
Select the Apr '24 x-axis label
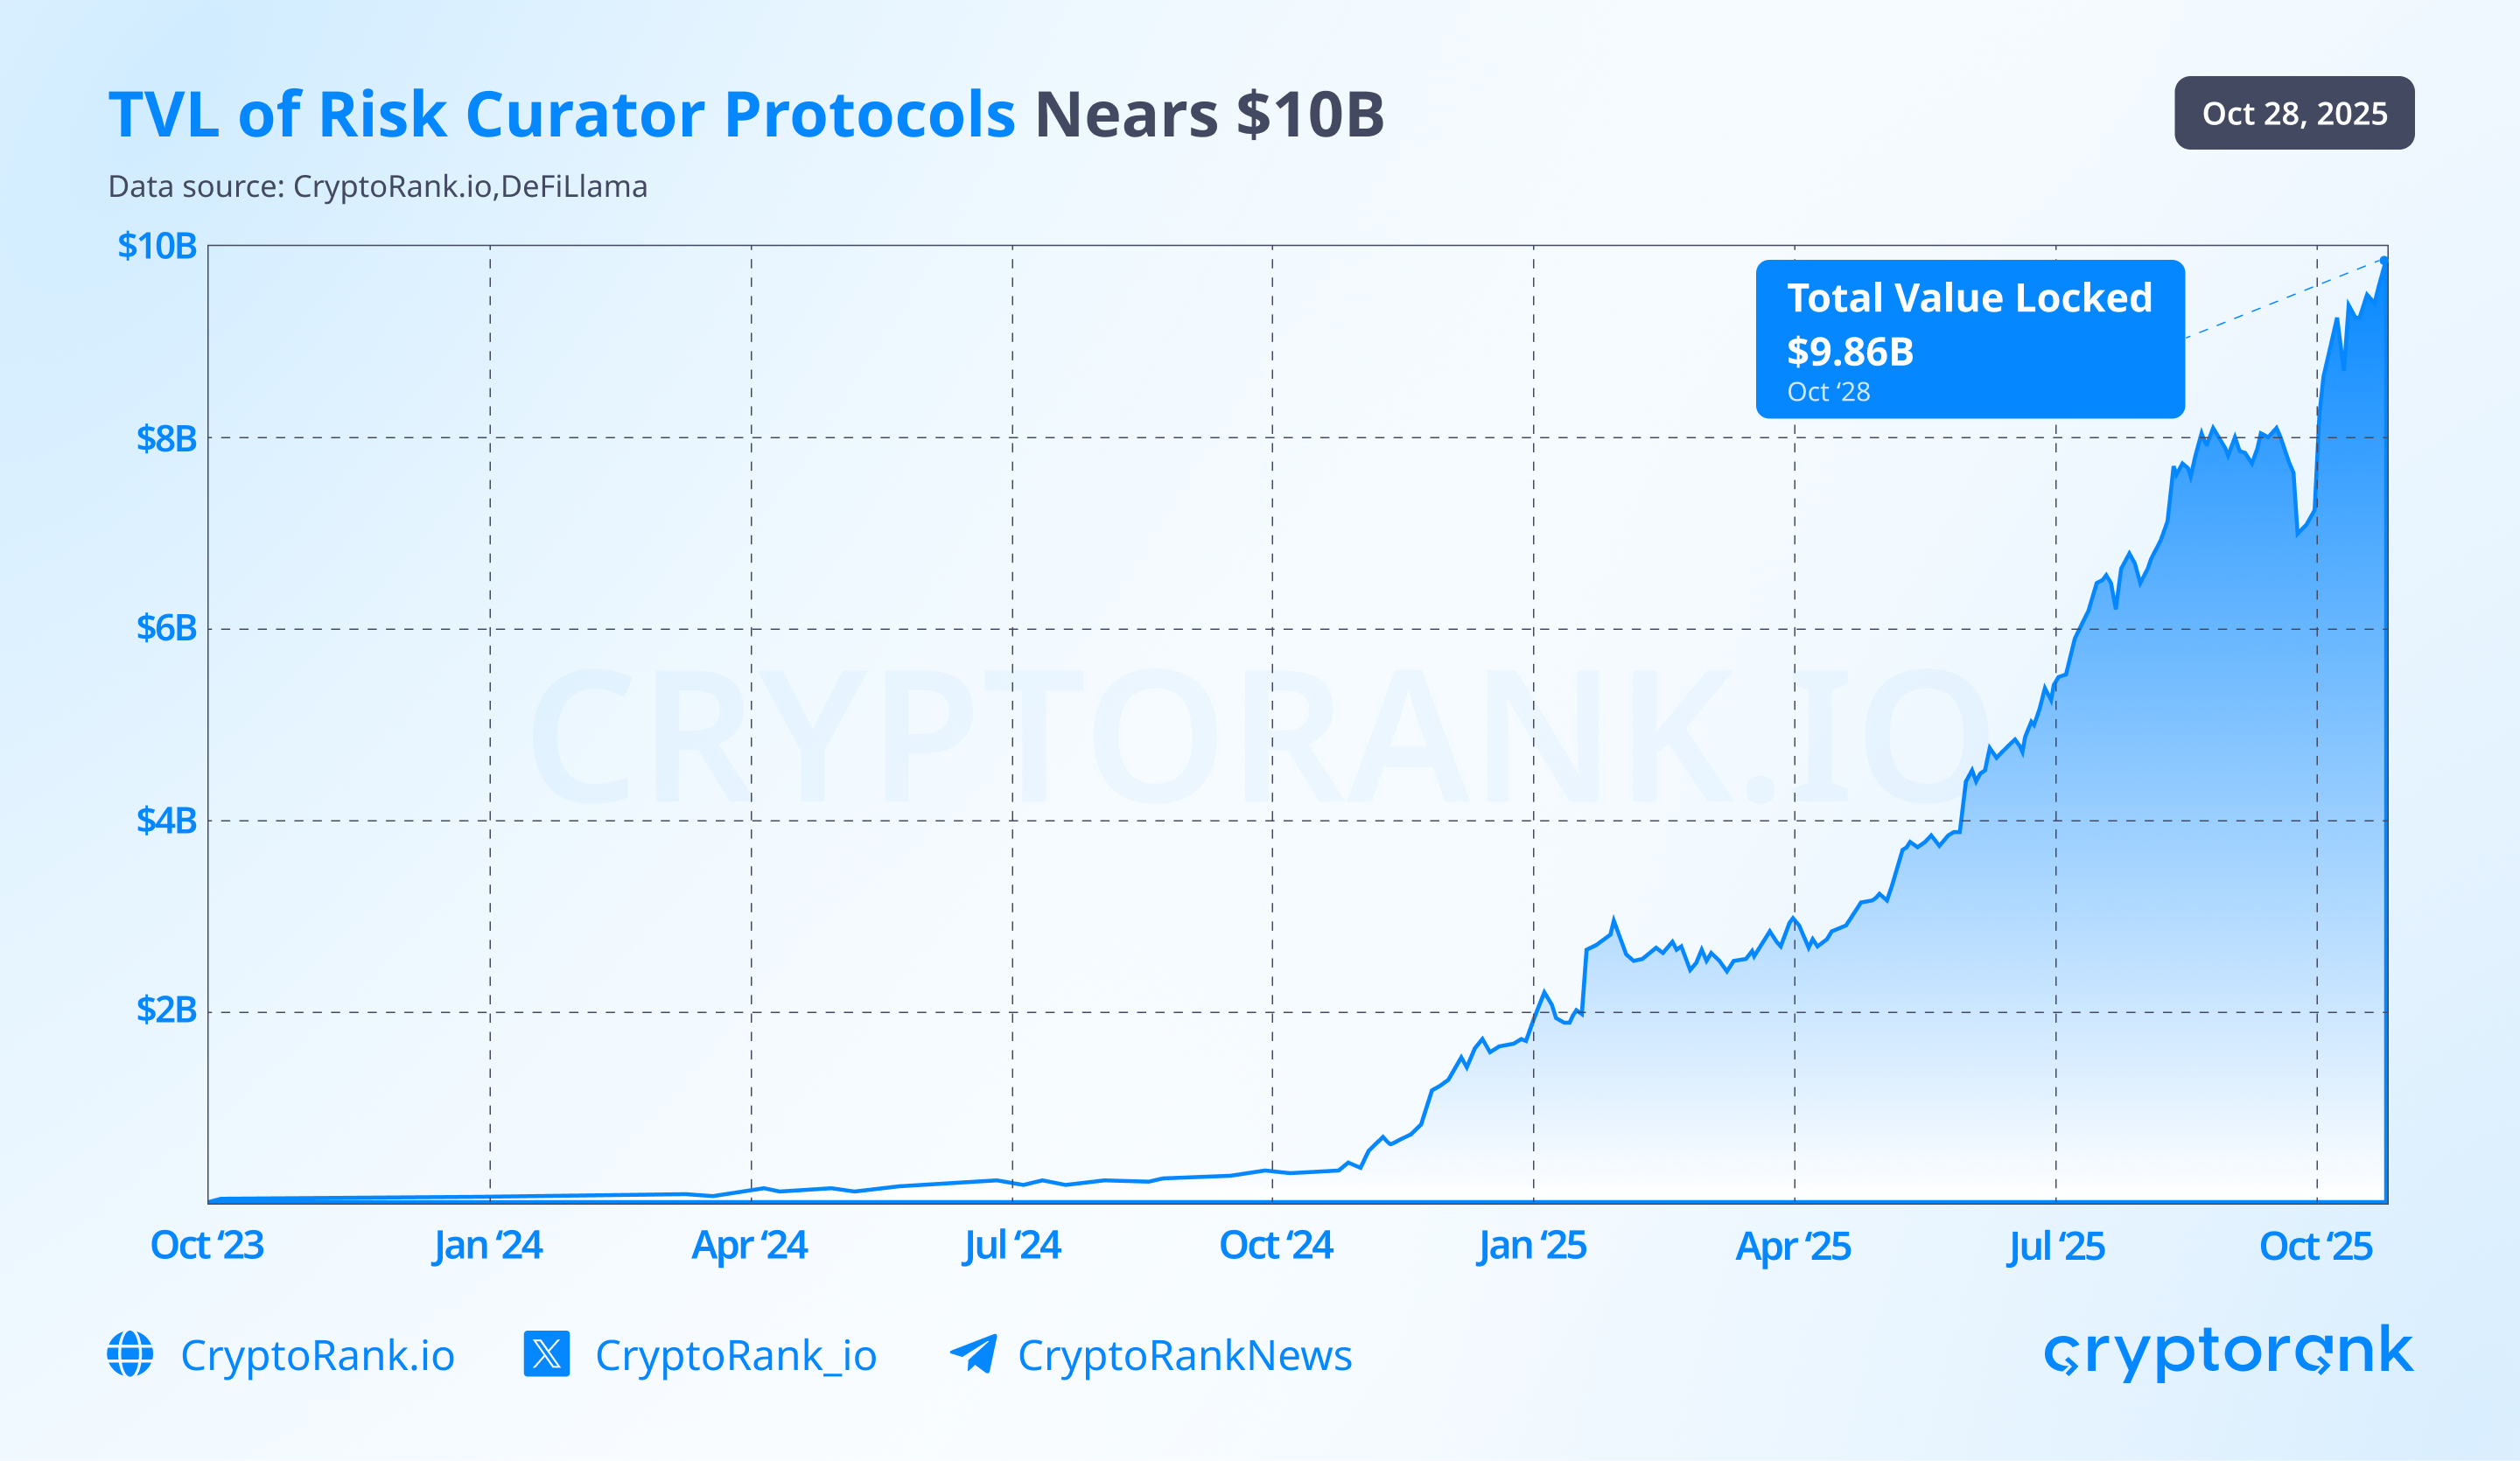coord(749,1246)
